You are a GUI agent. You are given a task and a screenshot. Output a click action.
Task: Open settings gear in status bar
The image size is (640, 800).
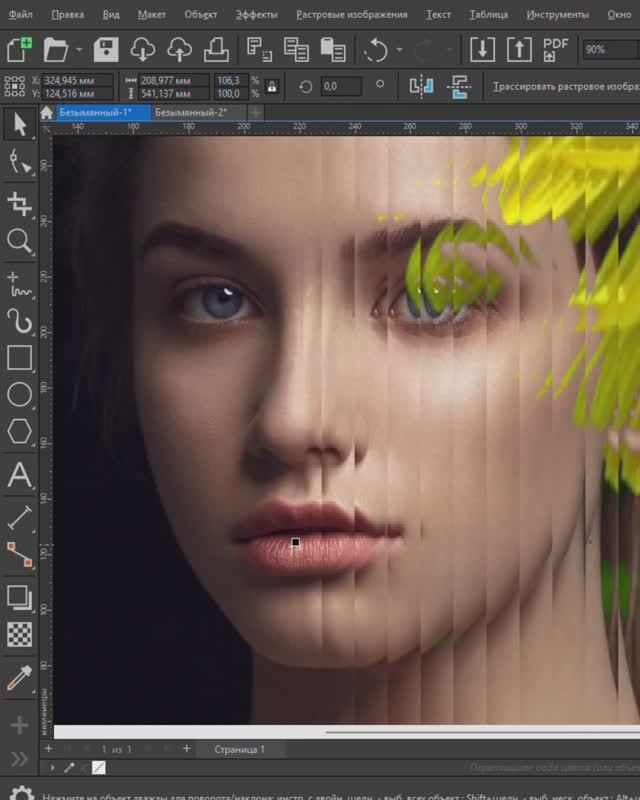22,794
